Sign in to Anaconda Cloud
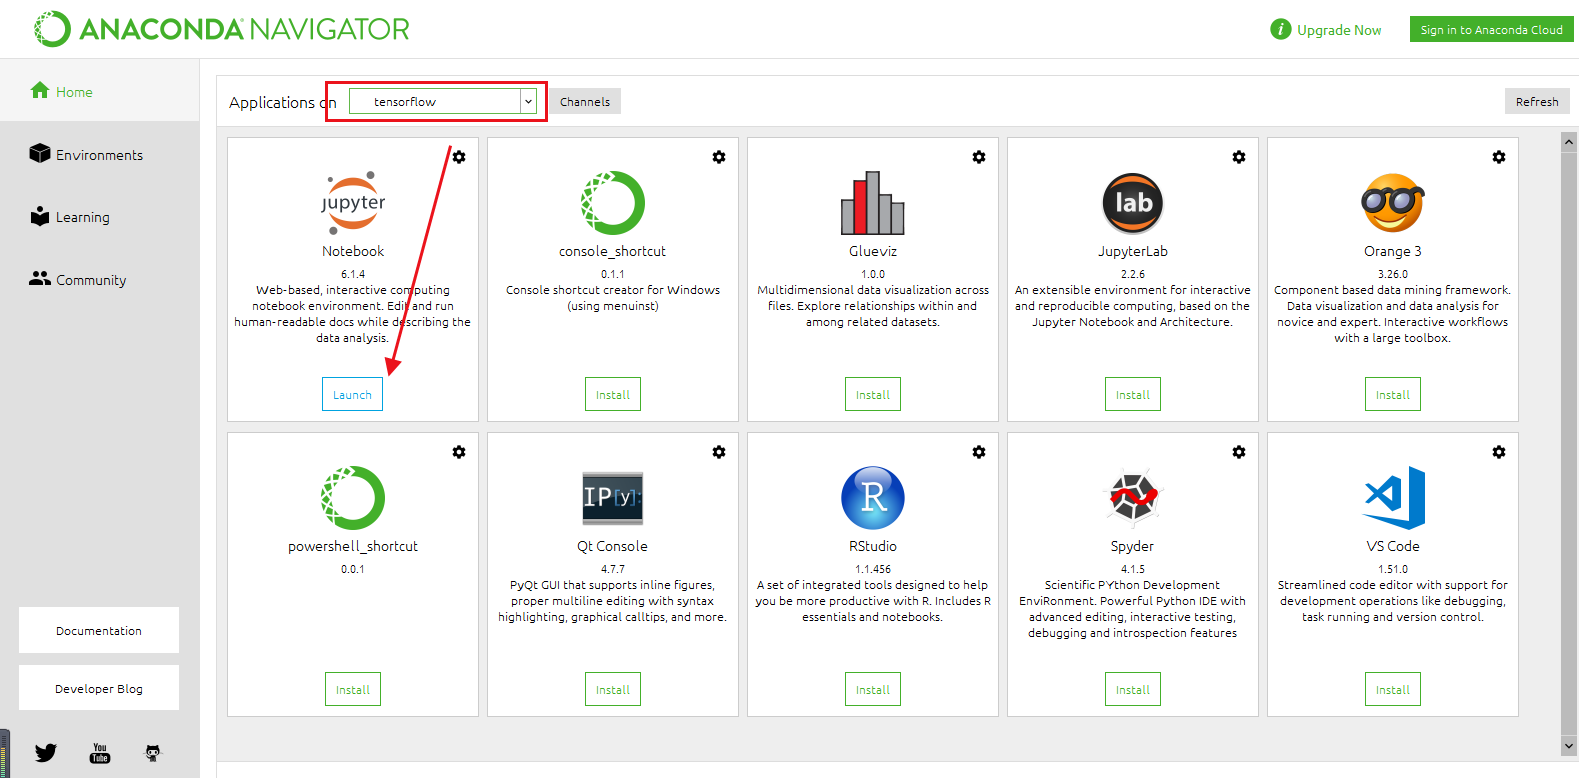 click(1491, 29)
